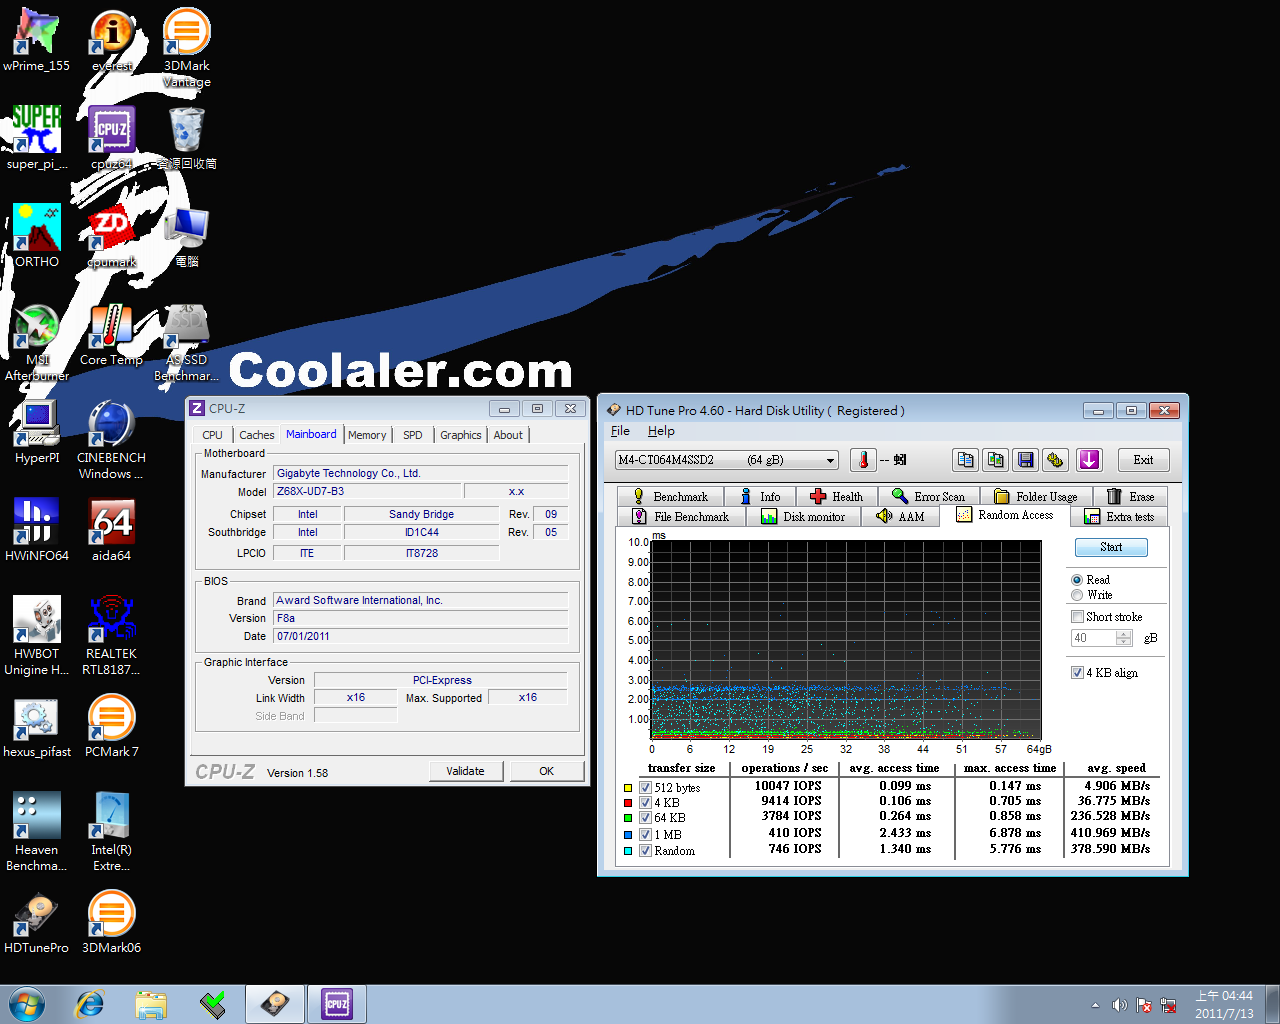Open the Graphics tab in CPU-Z

click(460, 435)
